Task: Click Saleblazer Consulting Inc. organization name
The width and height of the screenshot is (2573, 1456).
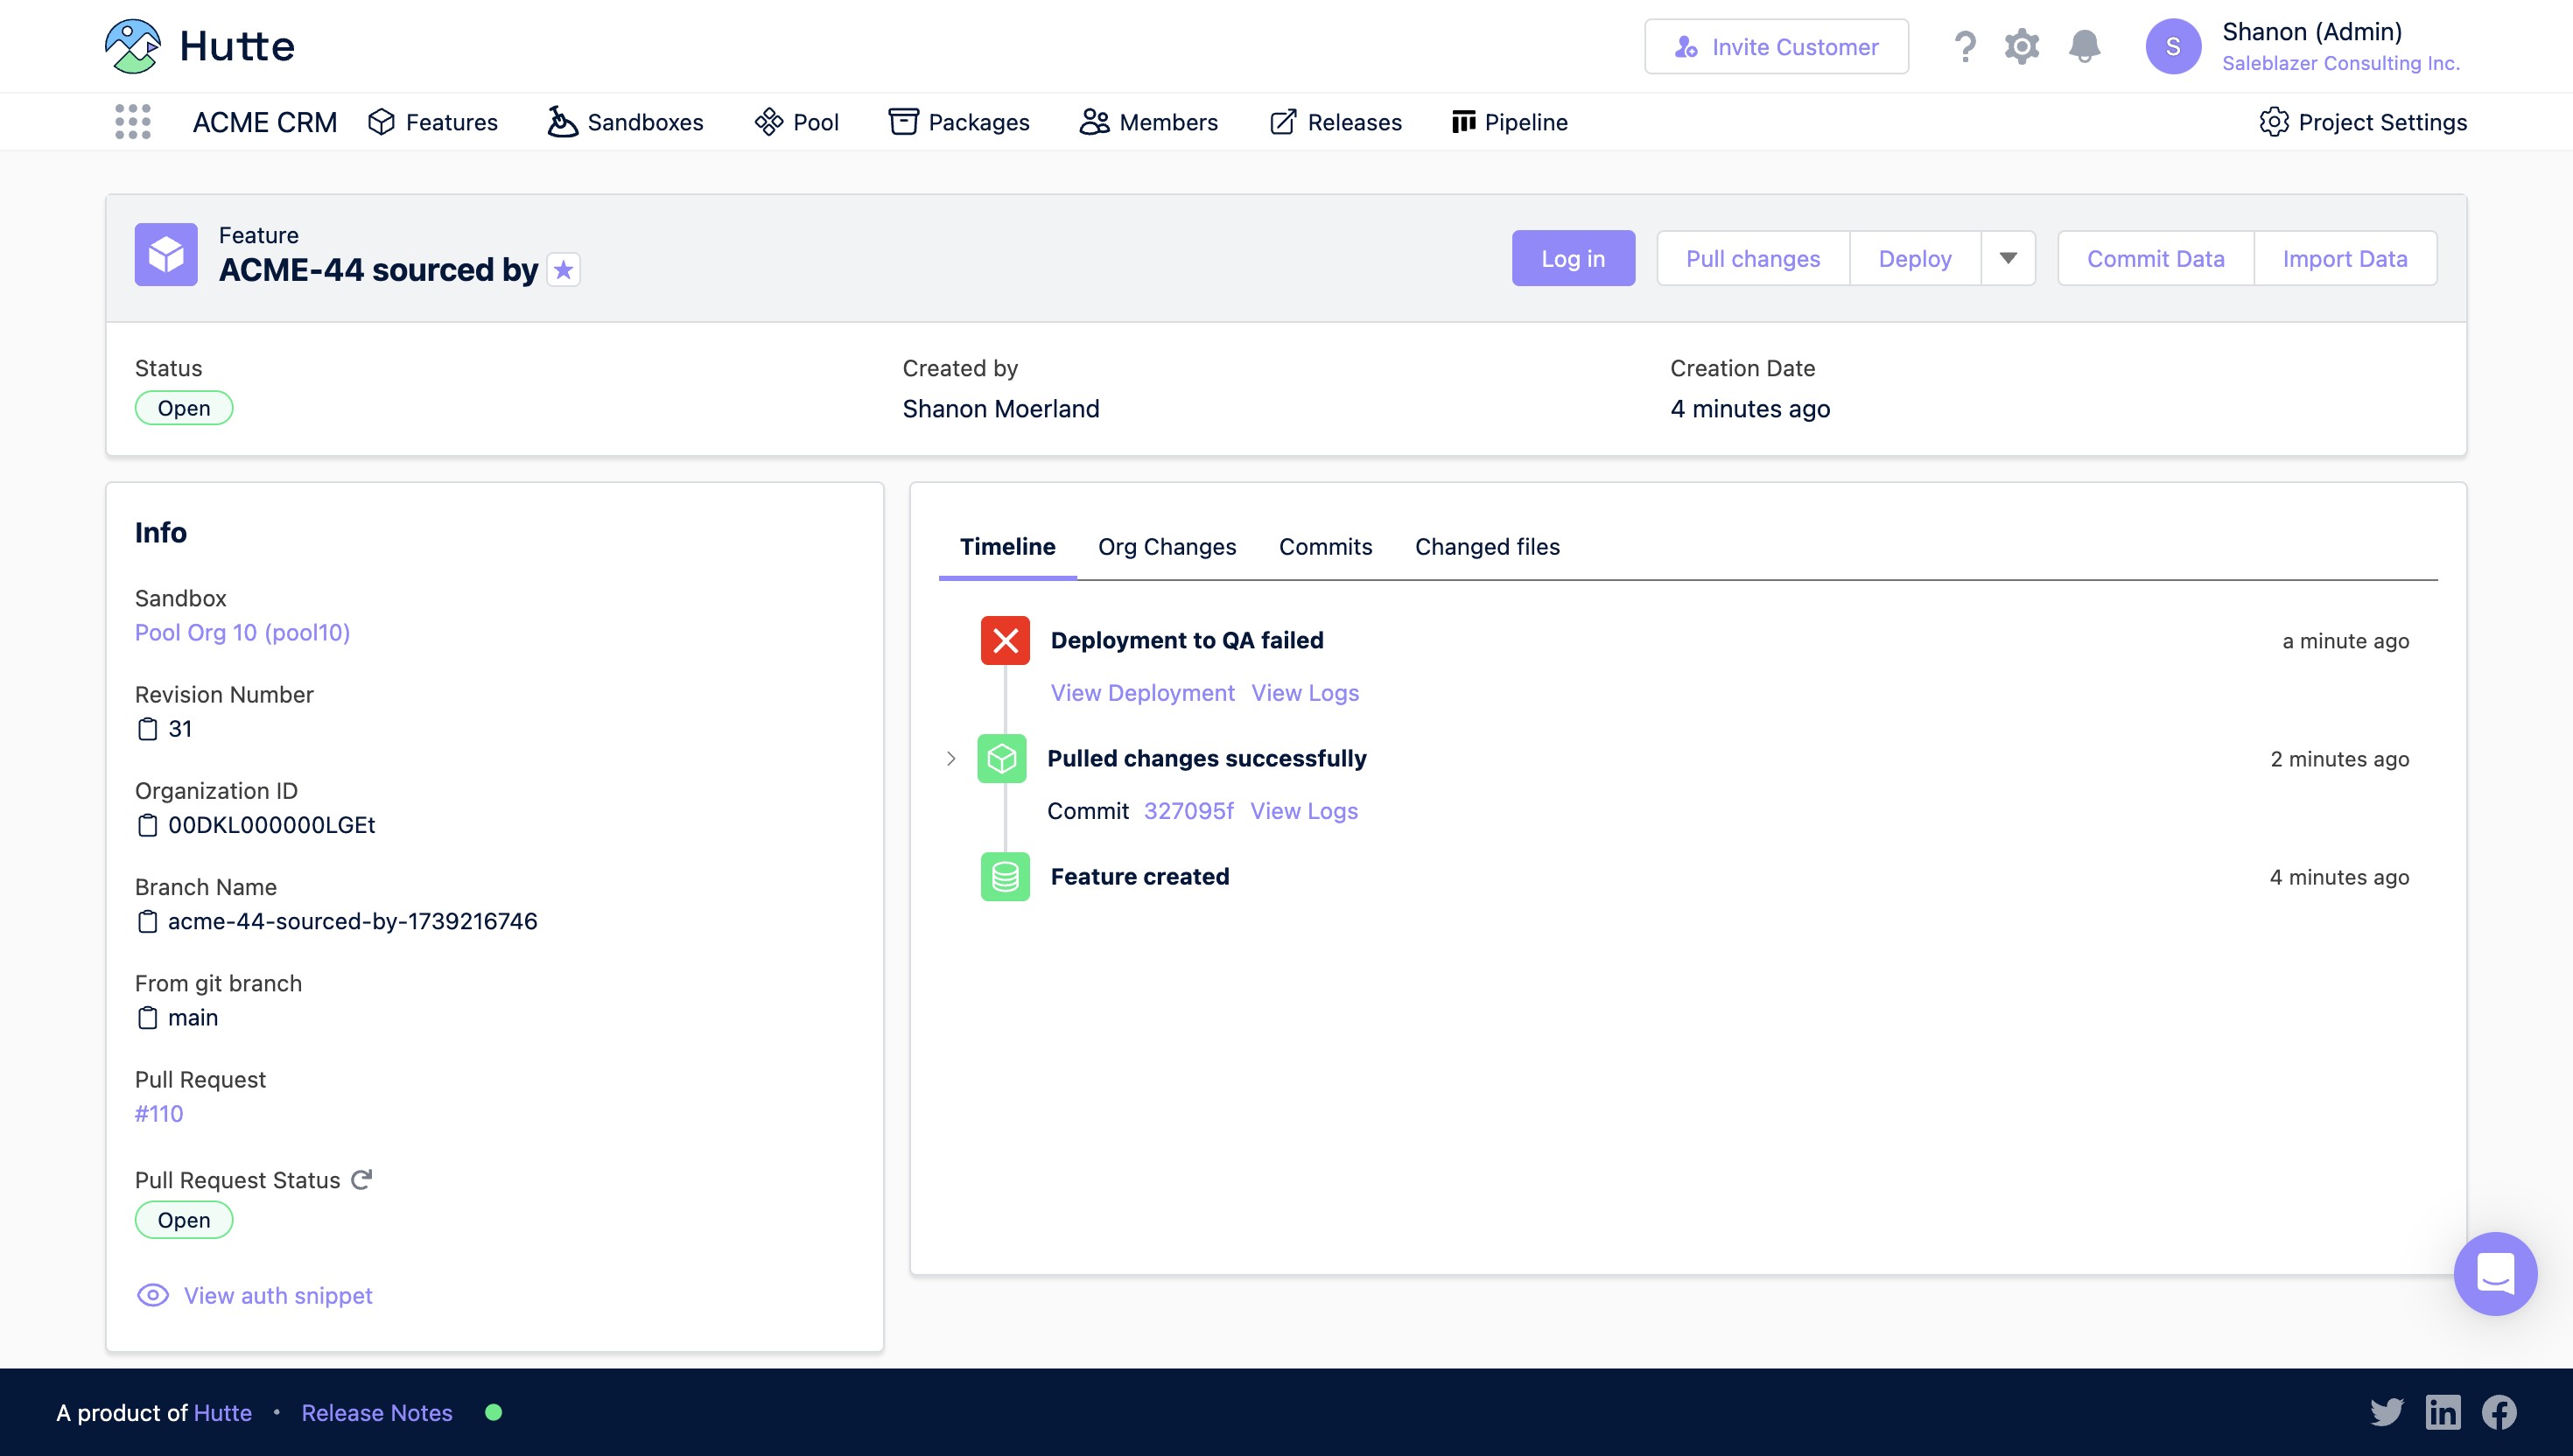Action: 2341,63
